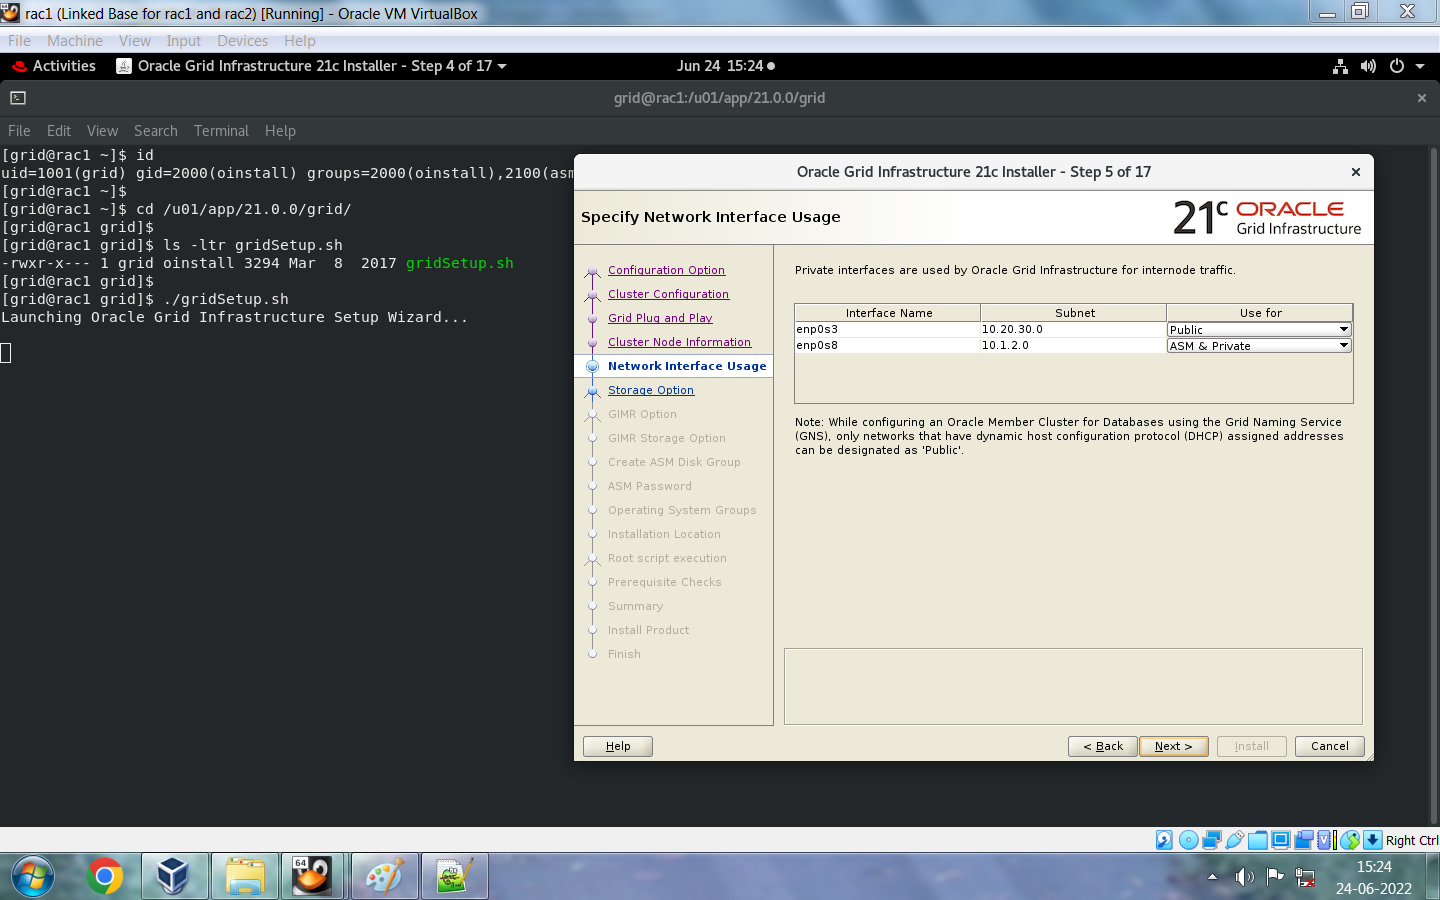Viewport: 1440px width, 900px height.
Task: Open the terminal's Edit menu
Action: (x=59, y=131)
